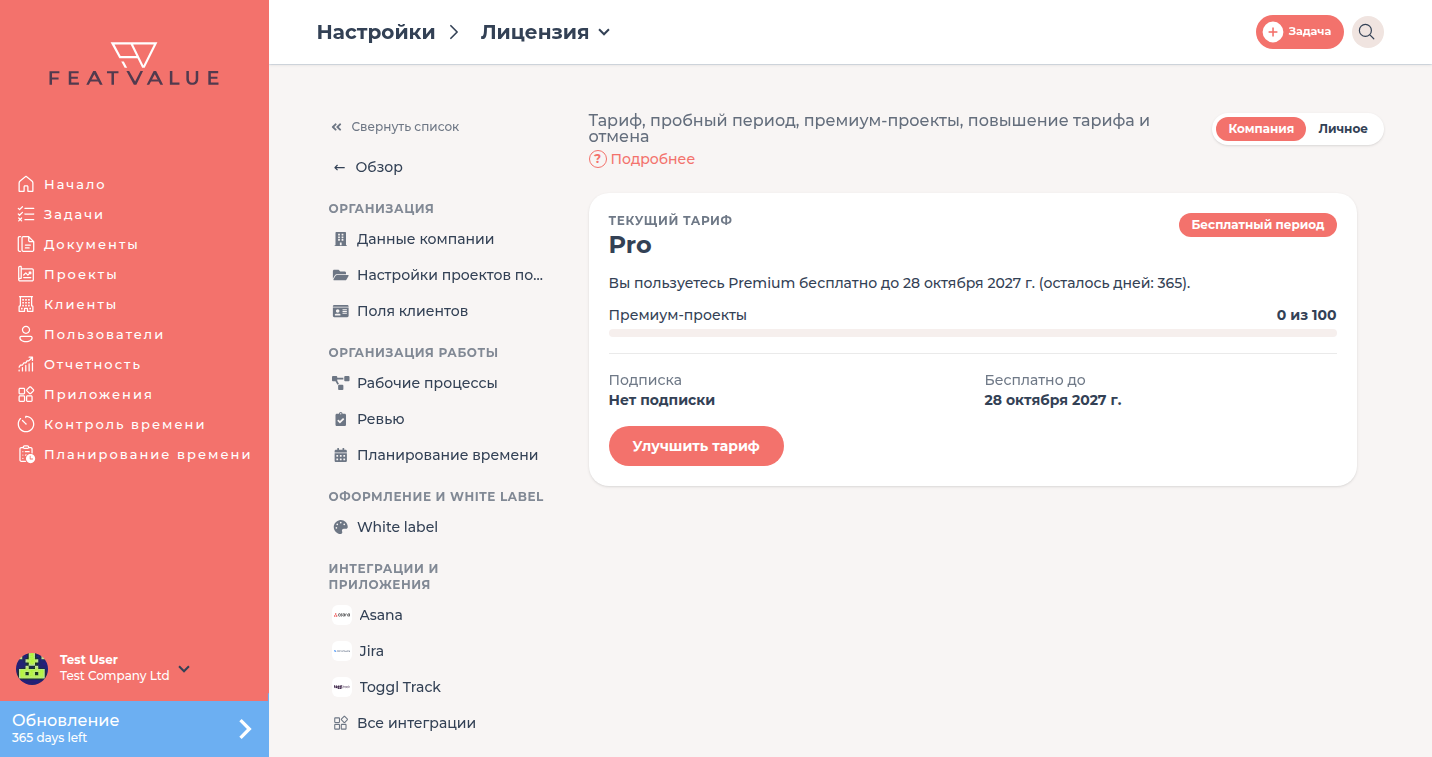This screenshot has width=1432, height=757.
Task: Click the Asana integration logo
Action: [x=341, y=615]
